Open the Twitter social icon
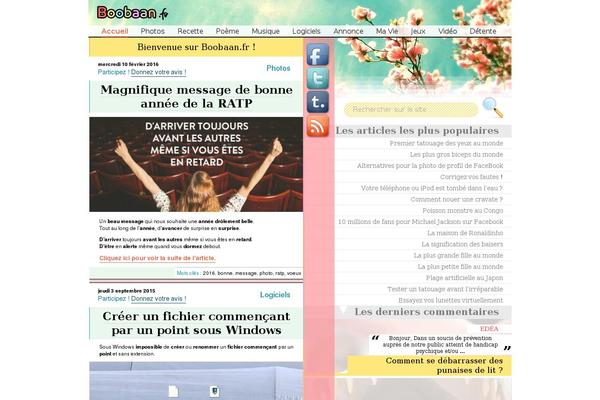The width and height of the screenshot is (600, 400). (x=318, y=78)
